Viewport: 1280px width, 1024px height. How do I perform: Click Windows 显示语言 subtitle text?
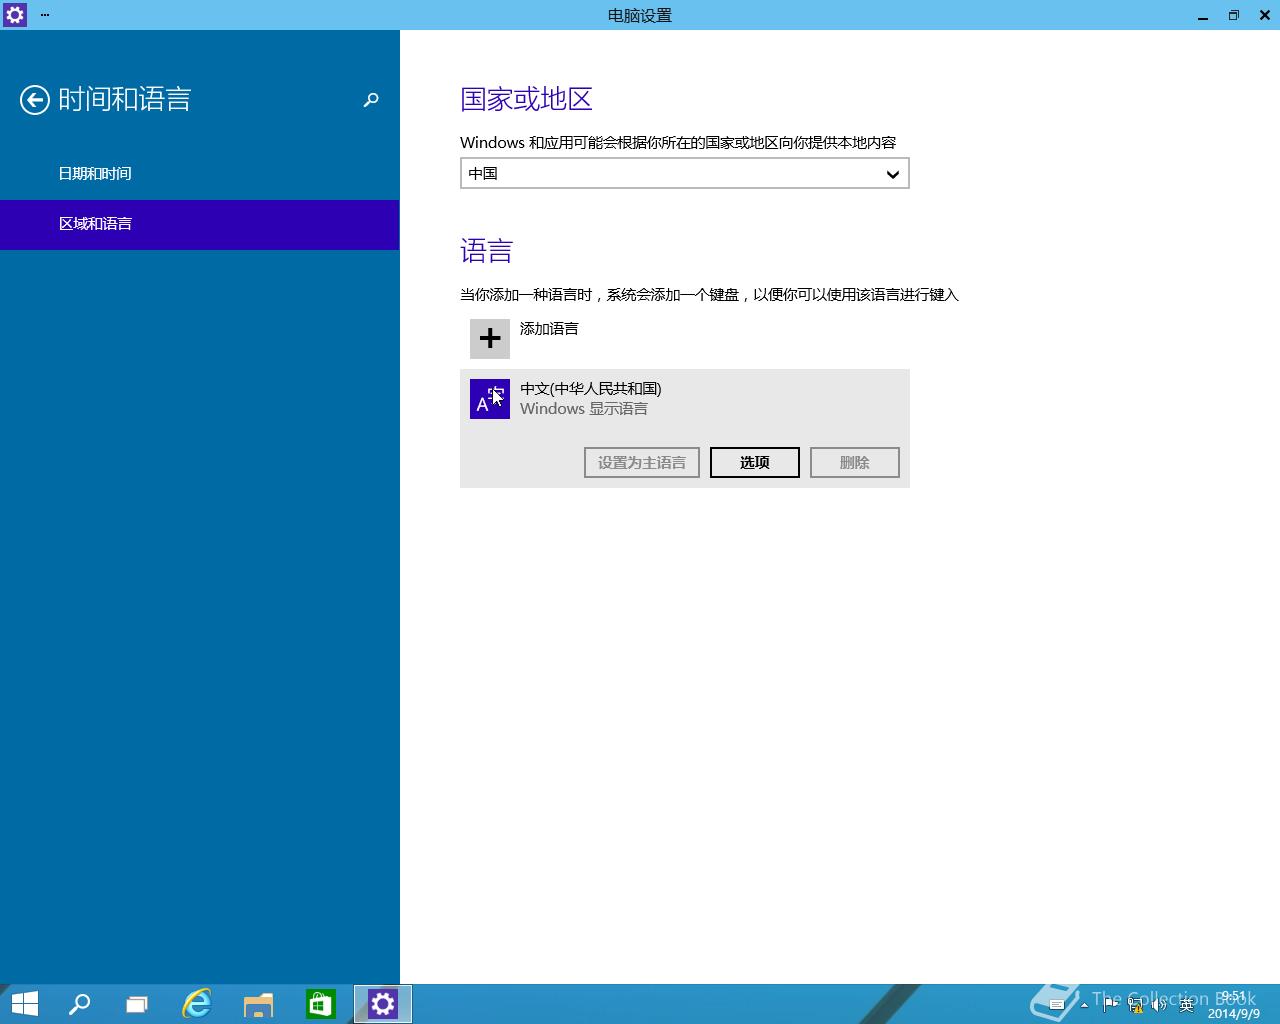tap(584, 409)
